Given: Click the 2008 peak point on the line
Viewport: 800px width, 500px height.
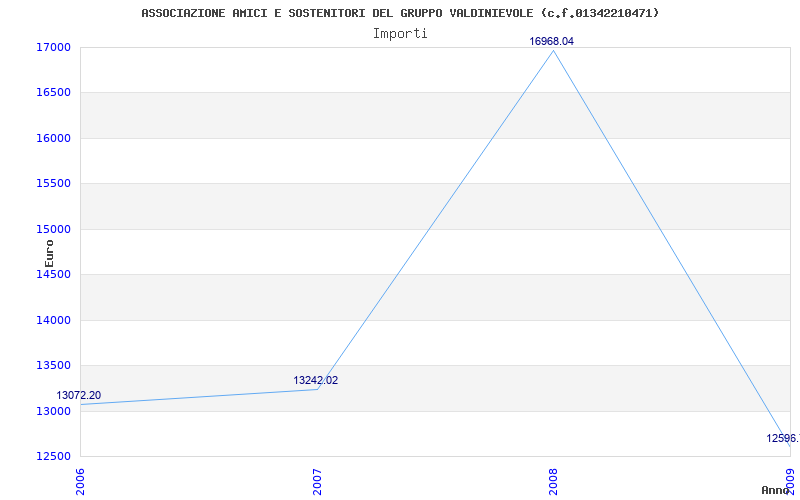Looking at the screenshot, I should [x=554, y=50].
